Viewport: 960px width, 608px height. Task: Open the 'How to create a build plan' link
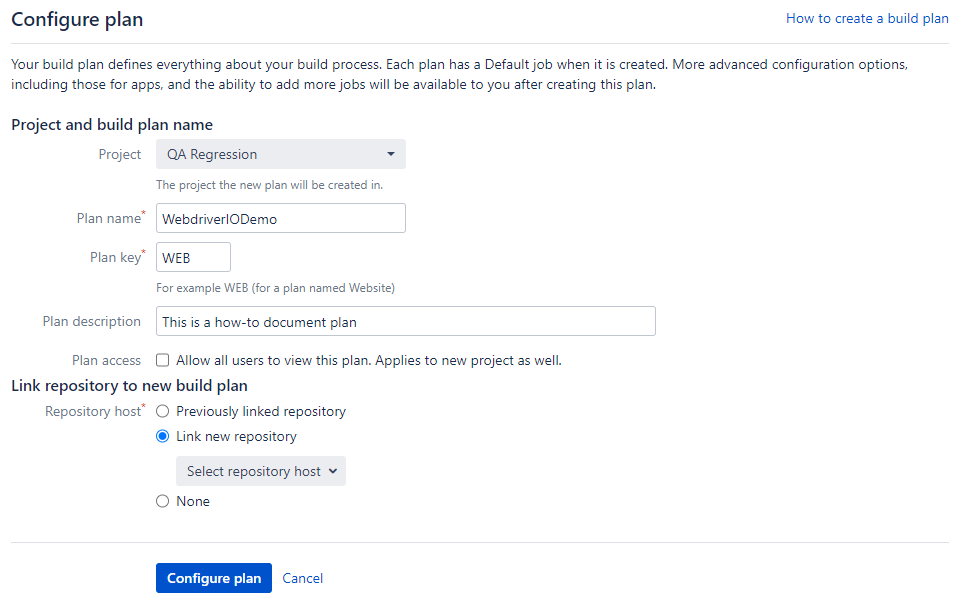click(x=866, y=18)
